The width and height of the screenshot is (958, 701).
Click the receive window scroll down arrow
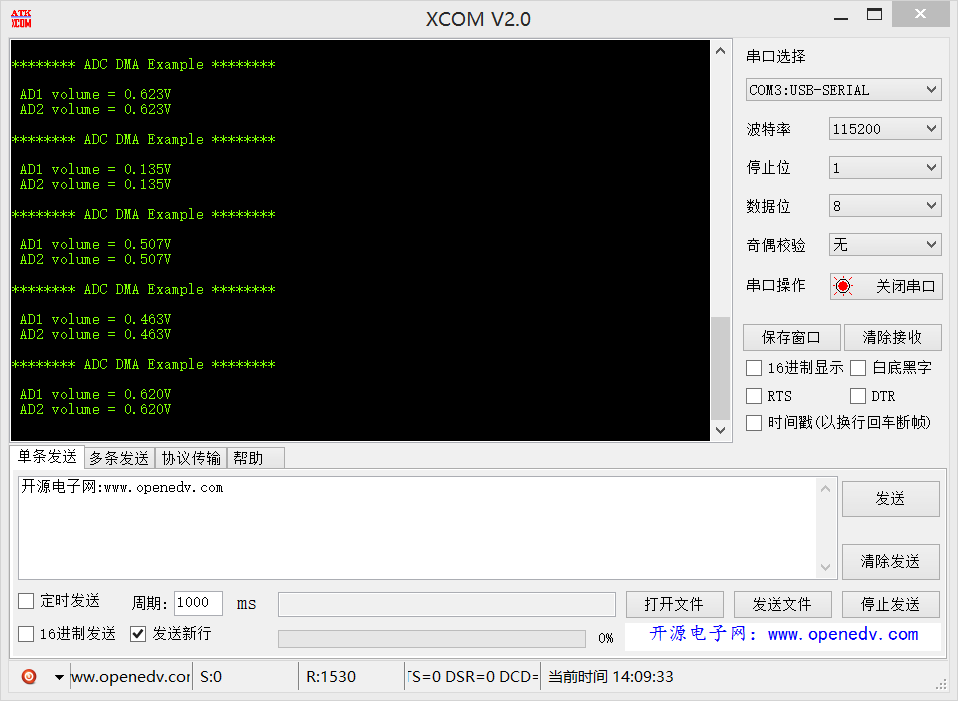pyautogui.click(x=721, y=430)
